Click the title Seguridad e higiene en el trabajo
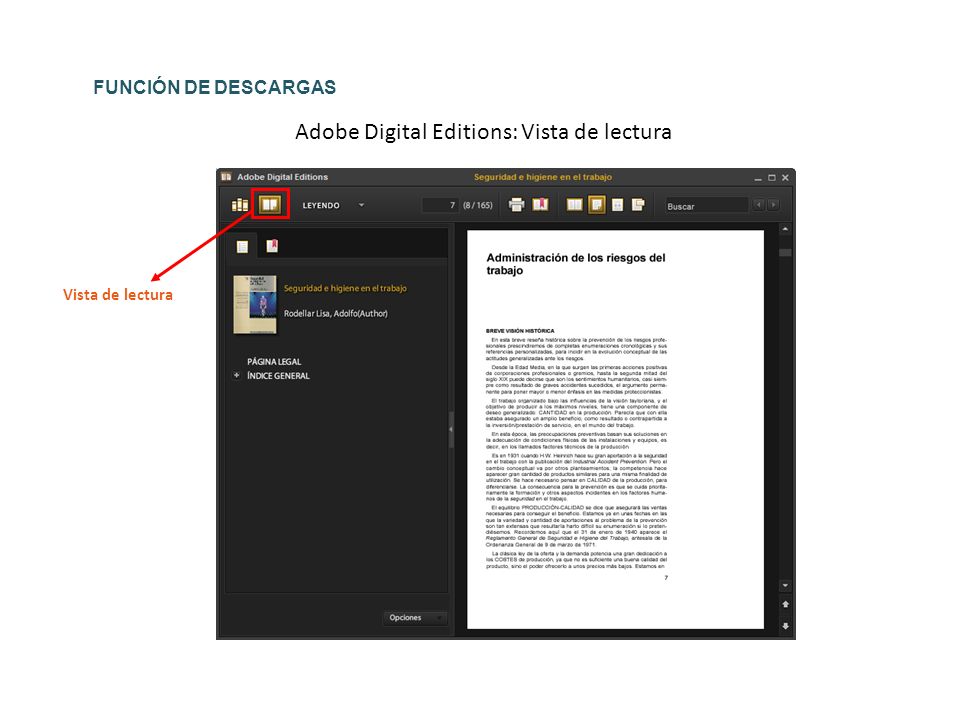This screenshot has width=960, height=720. pos(345,288)
